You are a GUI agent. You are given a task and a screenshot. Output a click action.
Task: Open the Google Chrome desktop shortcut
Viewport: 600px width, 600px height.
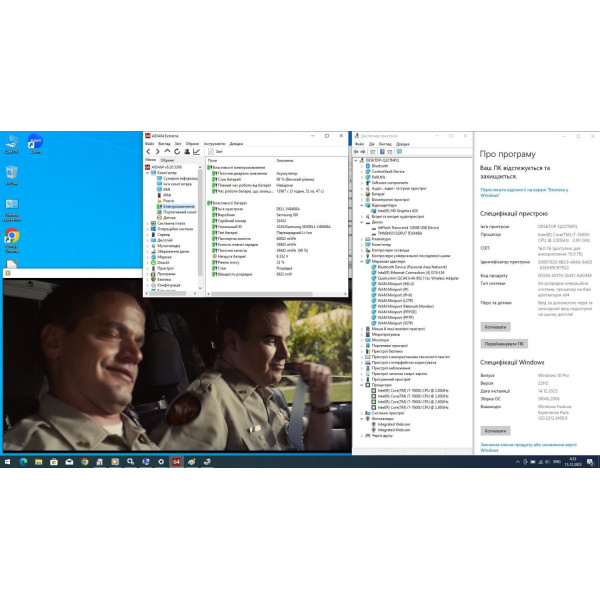(11, 240)
